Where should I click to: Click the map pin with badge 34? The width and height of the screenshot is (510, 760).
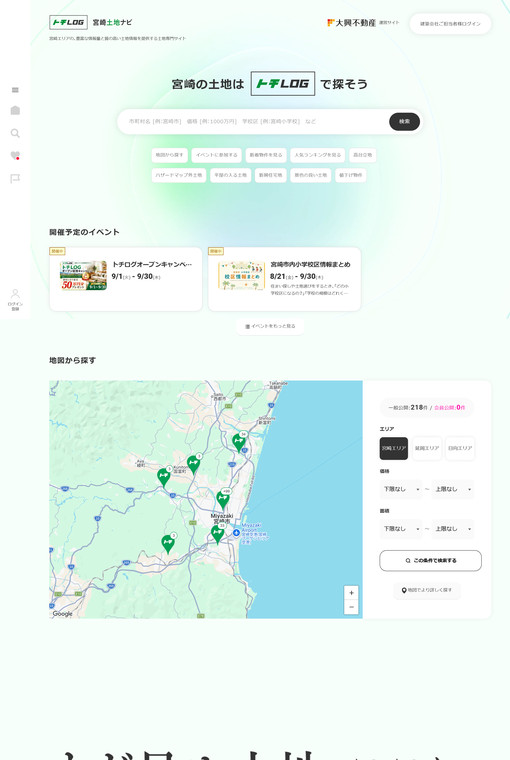tap(239, 443)
